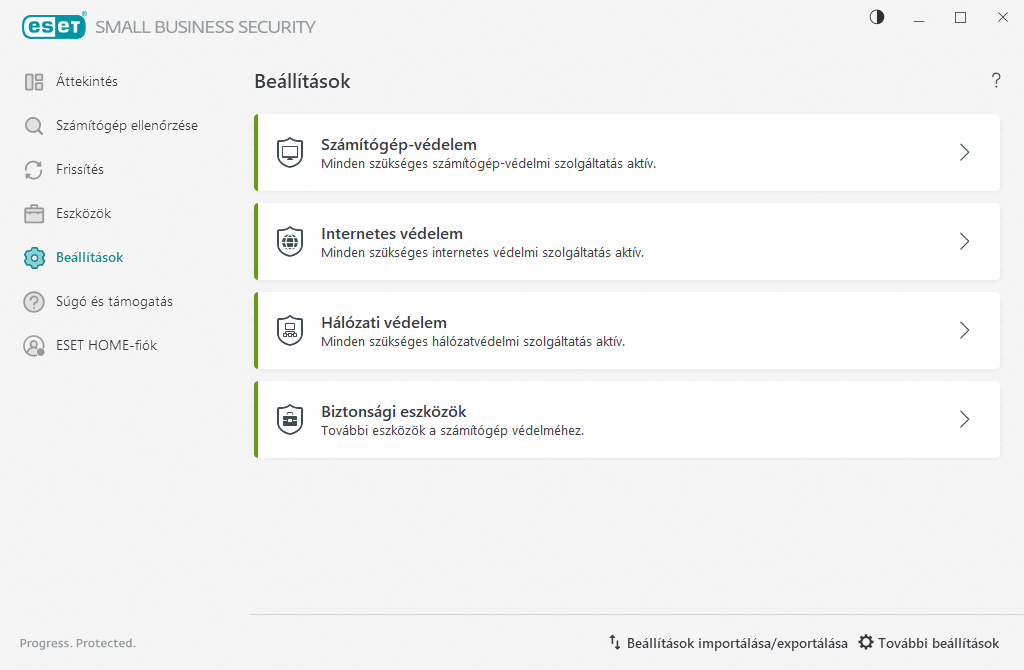
Task: Click the Eszközök briefcase icon
Action: [x=34, y=214]
